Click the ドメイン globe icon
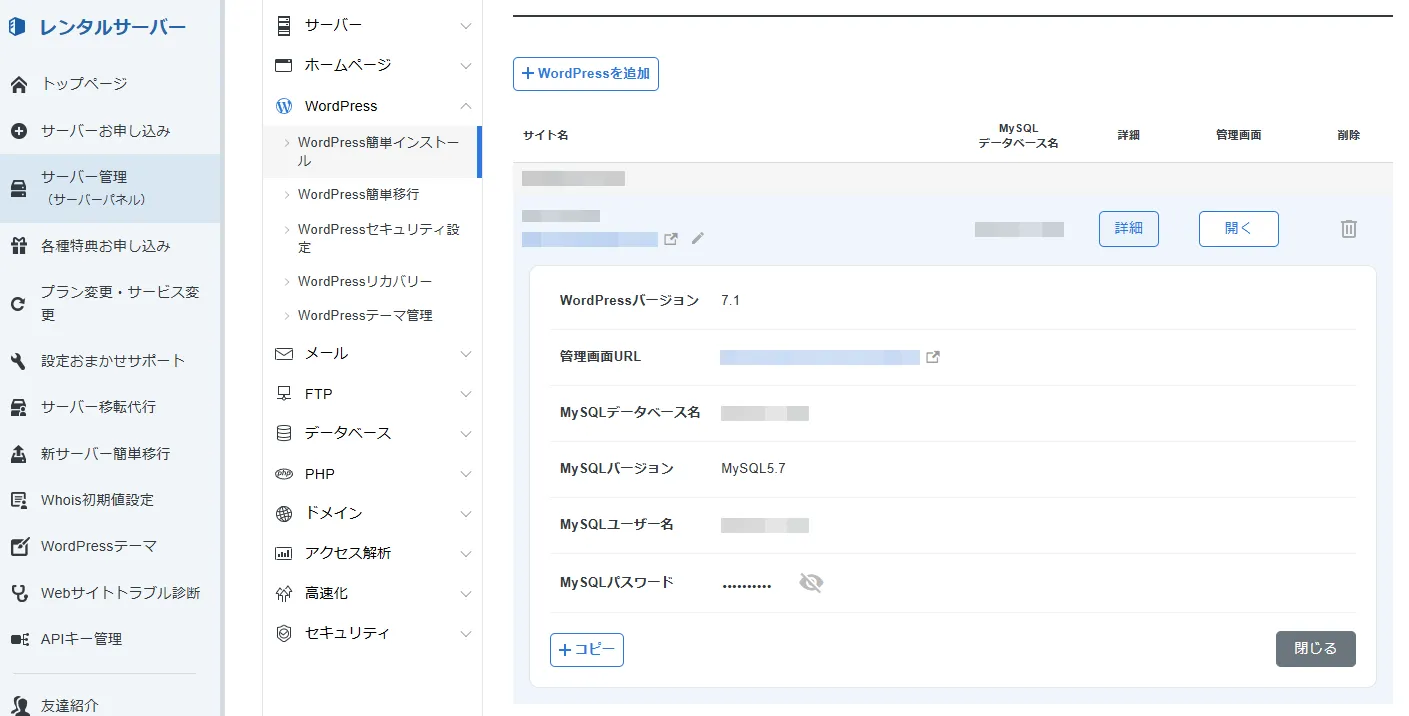This screenshot has height=716, width=1409. [284, 514]
